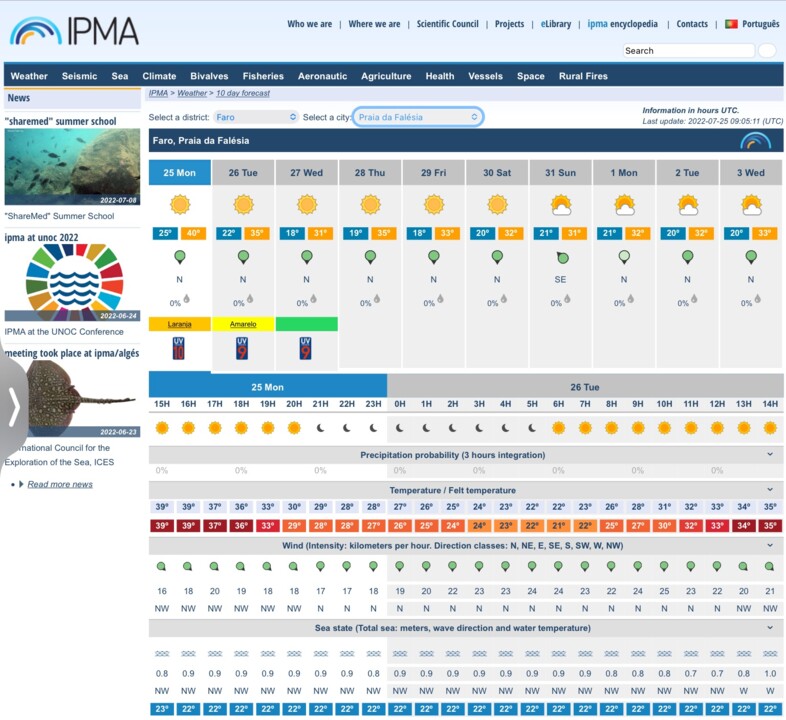Open the district dropdown showing Faro

pyautogui.click(x=256, y=117)
